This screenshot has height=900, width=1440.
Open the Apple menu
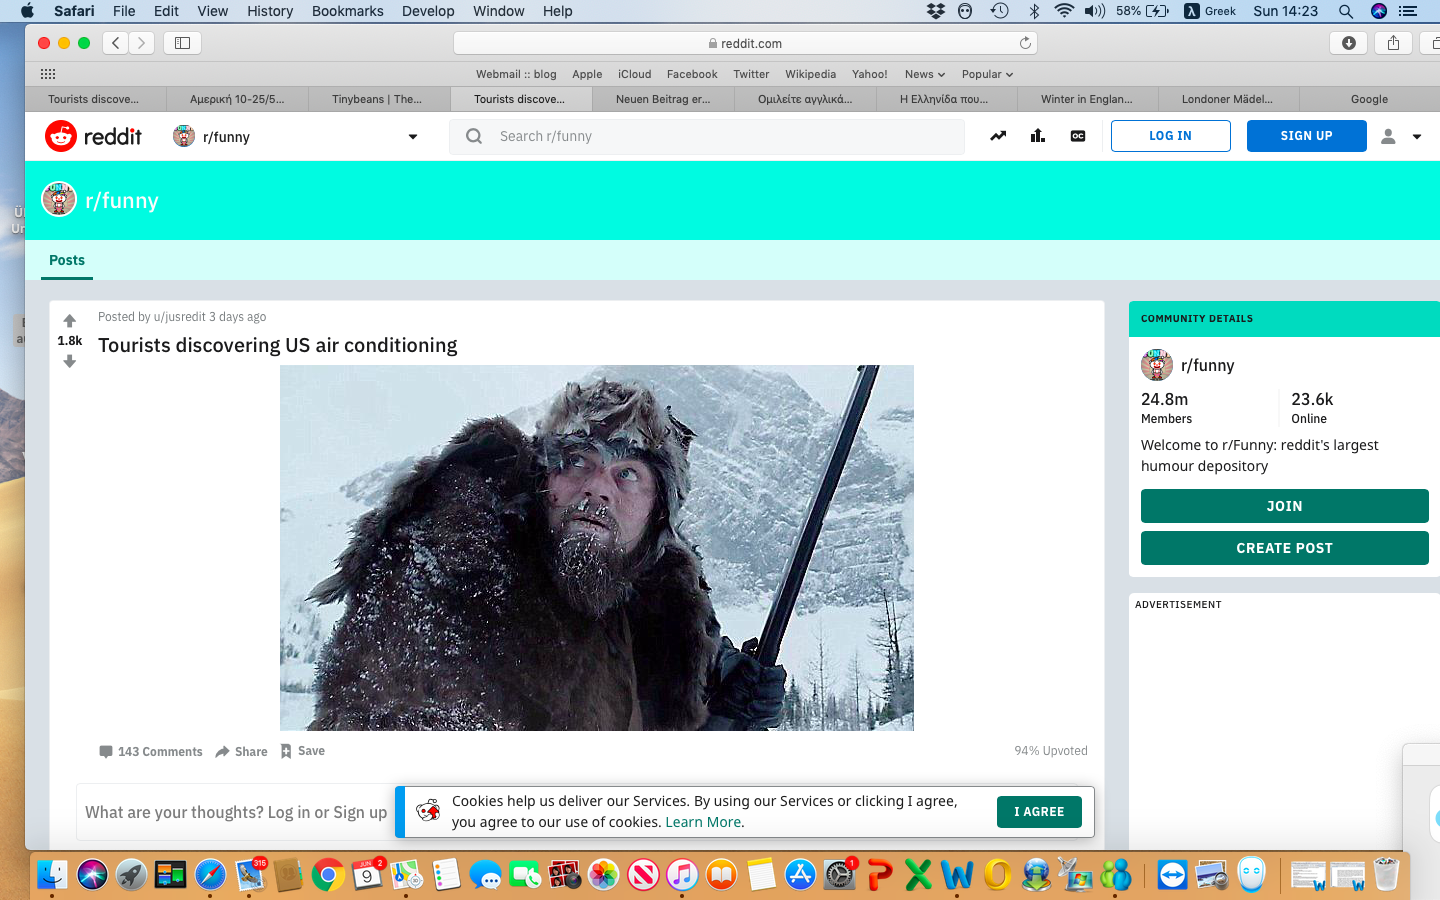click(x=27, y=11)
